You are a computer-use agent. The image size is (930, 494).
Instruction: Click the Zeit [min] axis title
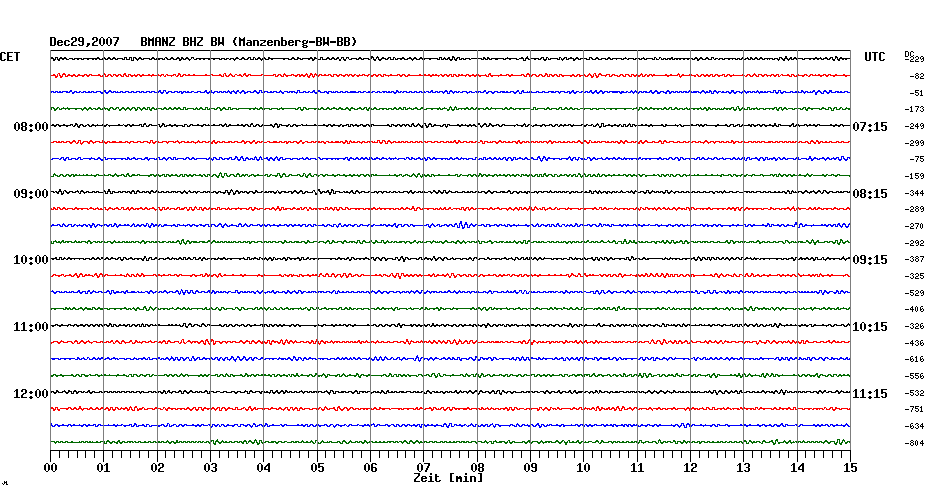(448, 478)
